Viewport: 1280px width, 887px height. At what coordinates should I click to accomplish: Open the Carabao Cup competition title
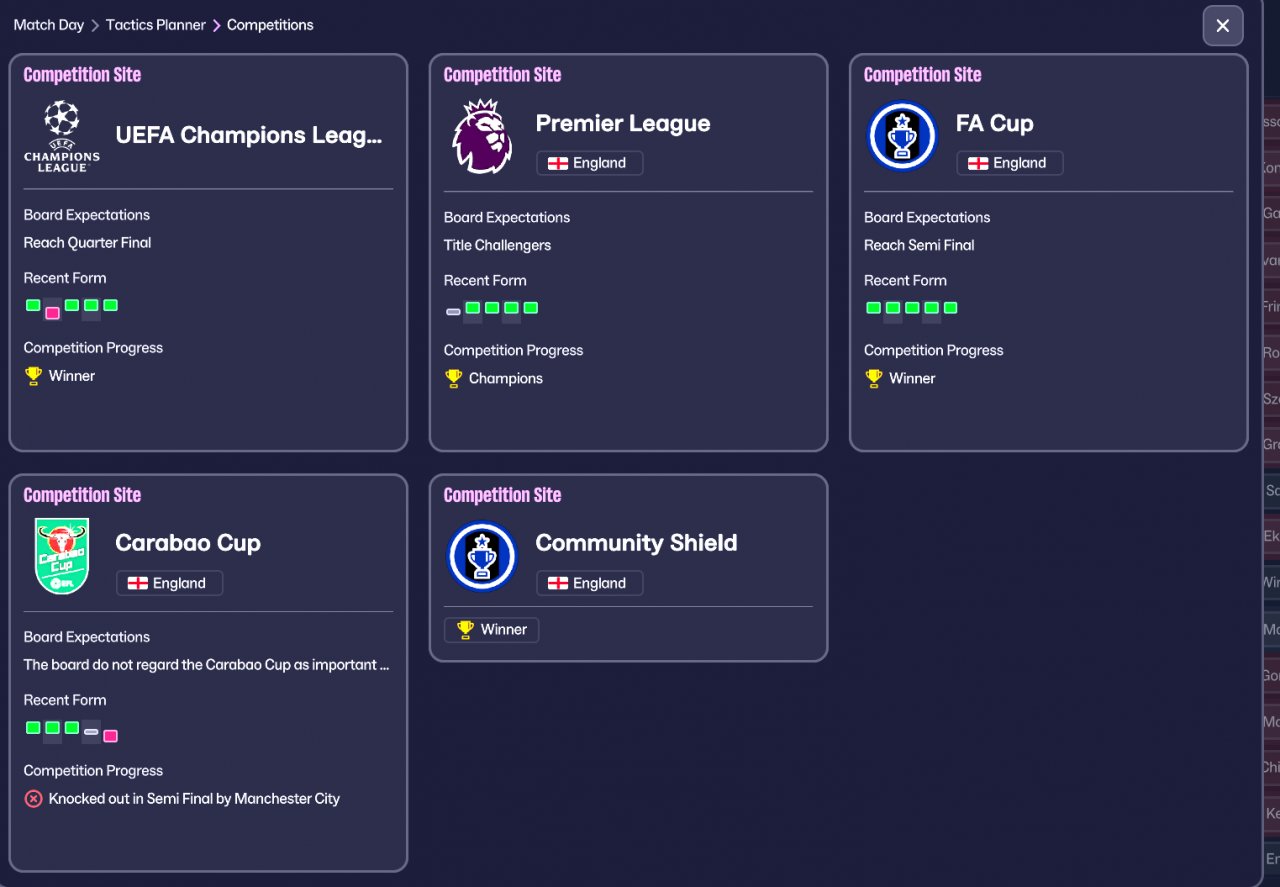(x=188, y=543)
